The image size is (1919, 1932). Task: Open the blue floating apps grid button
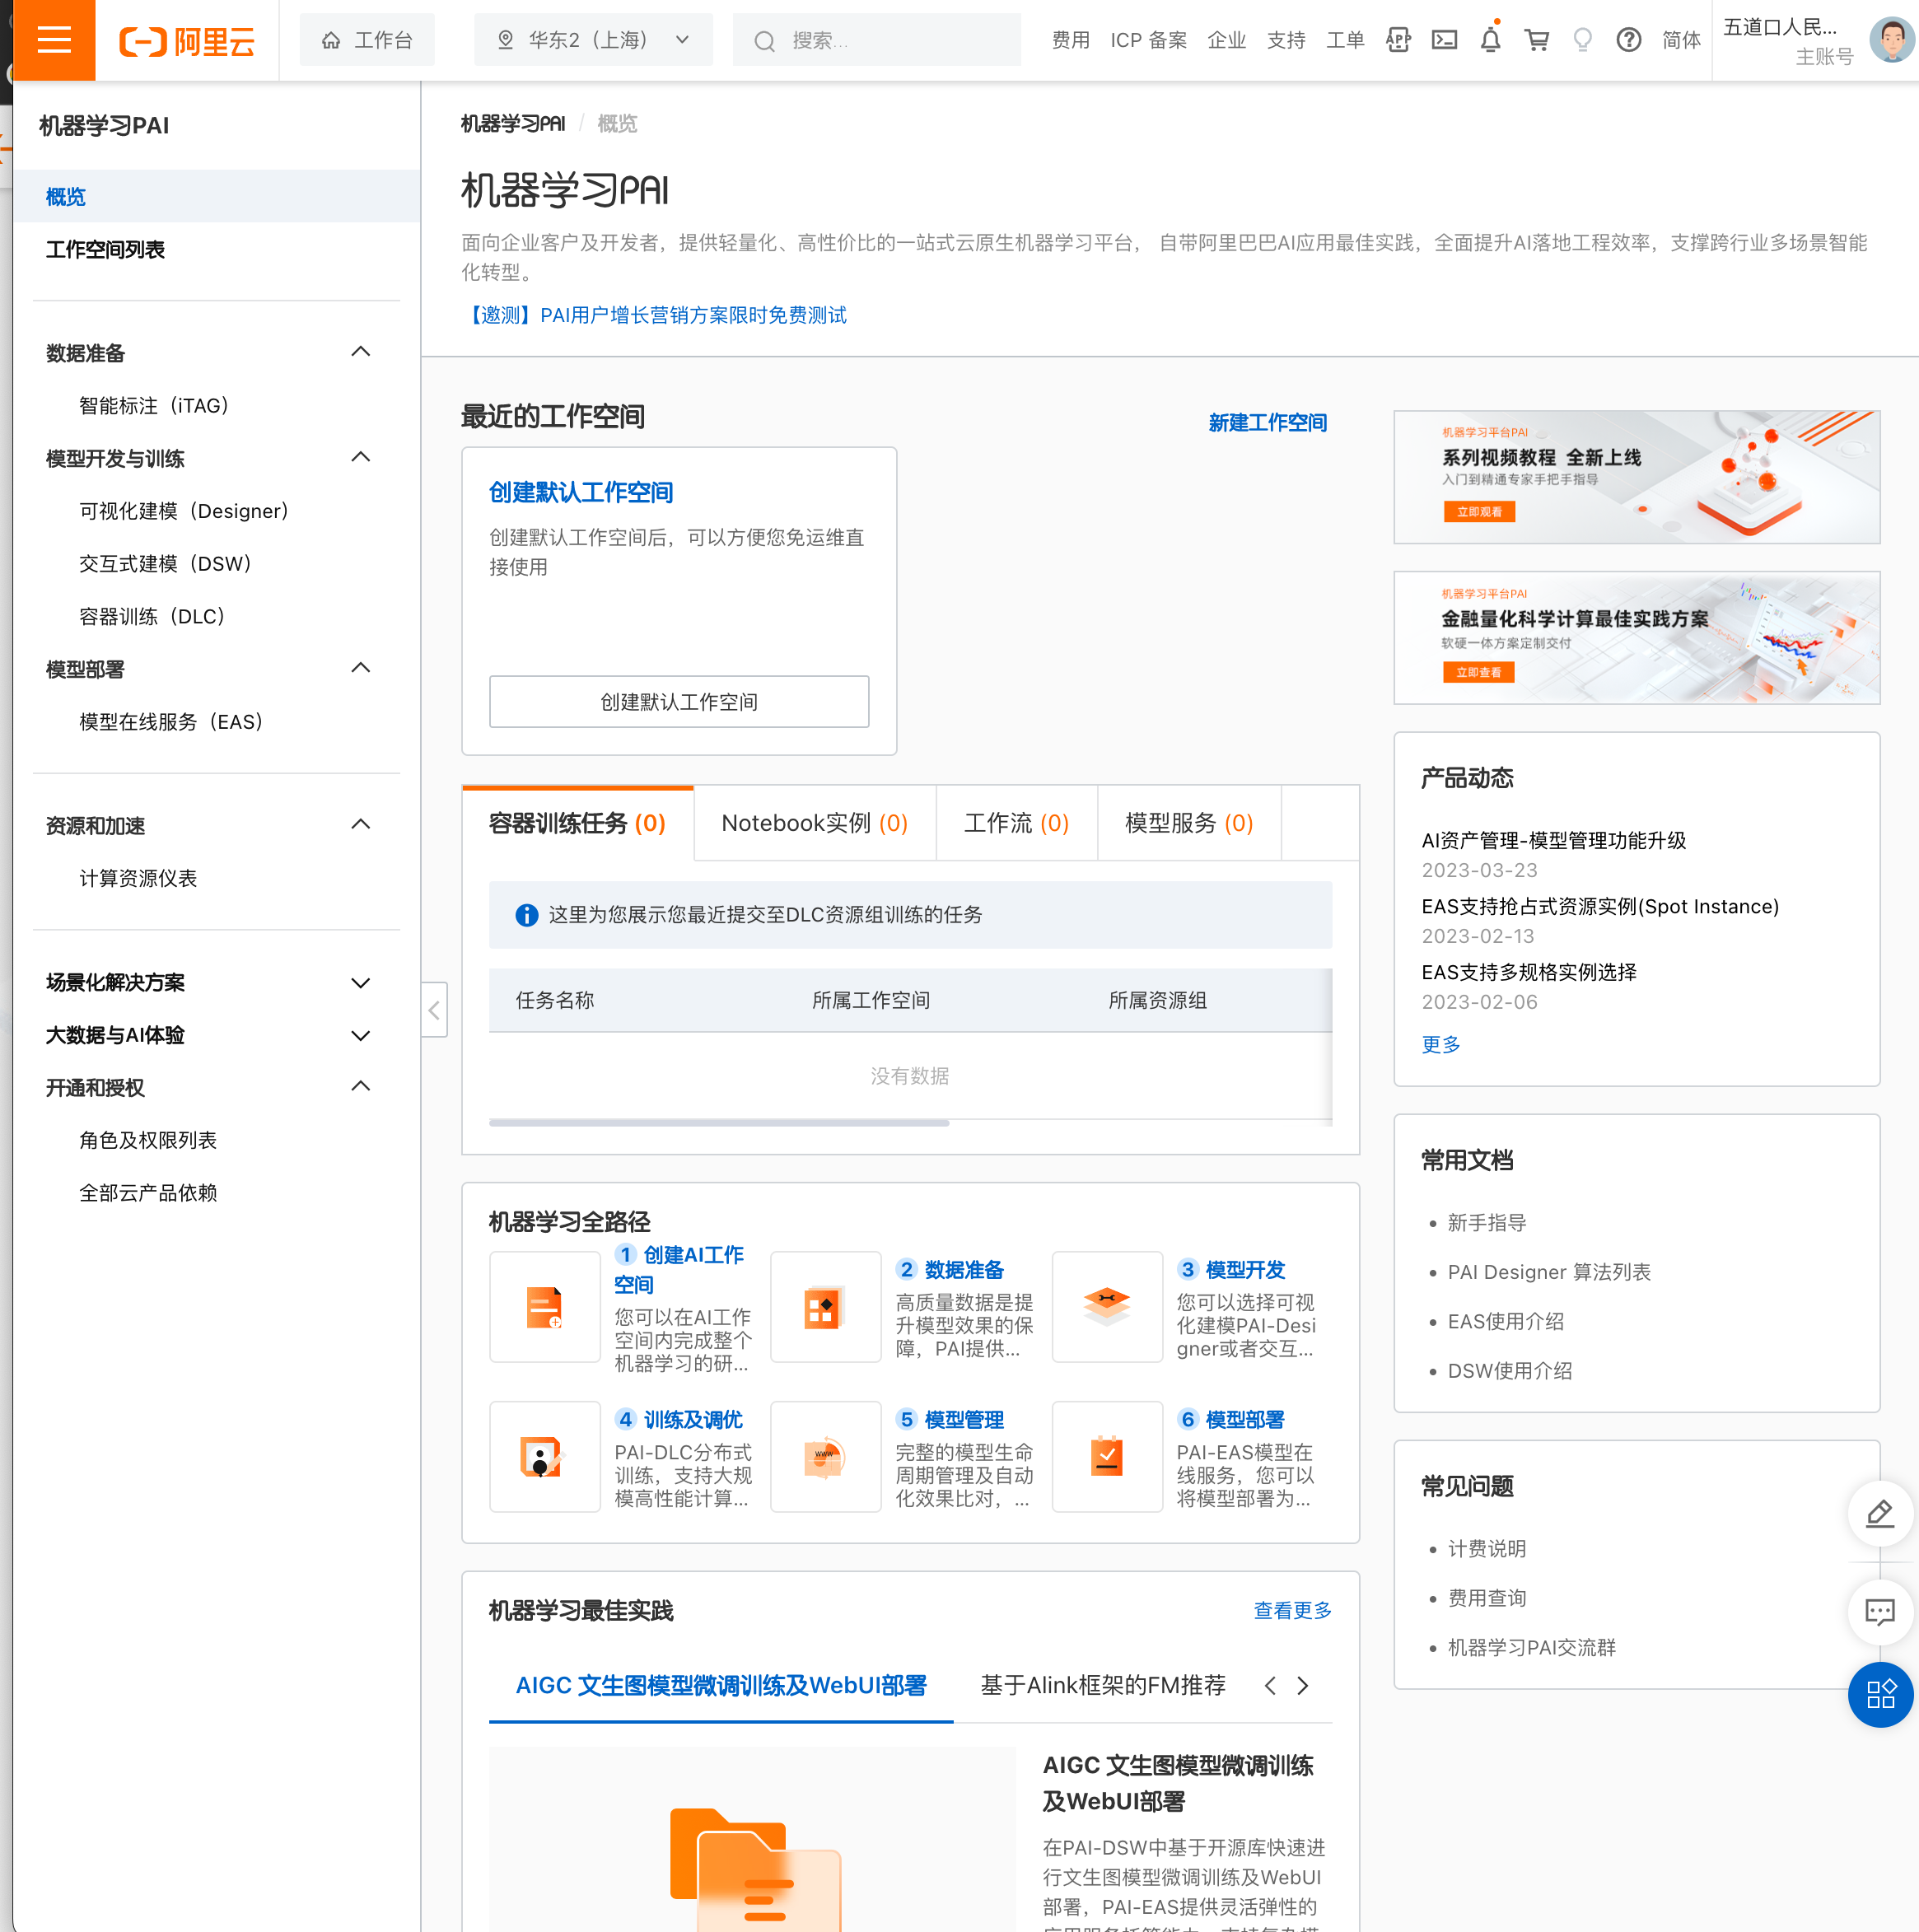pos(1880,1694)
